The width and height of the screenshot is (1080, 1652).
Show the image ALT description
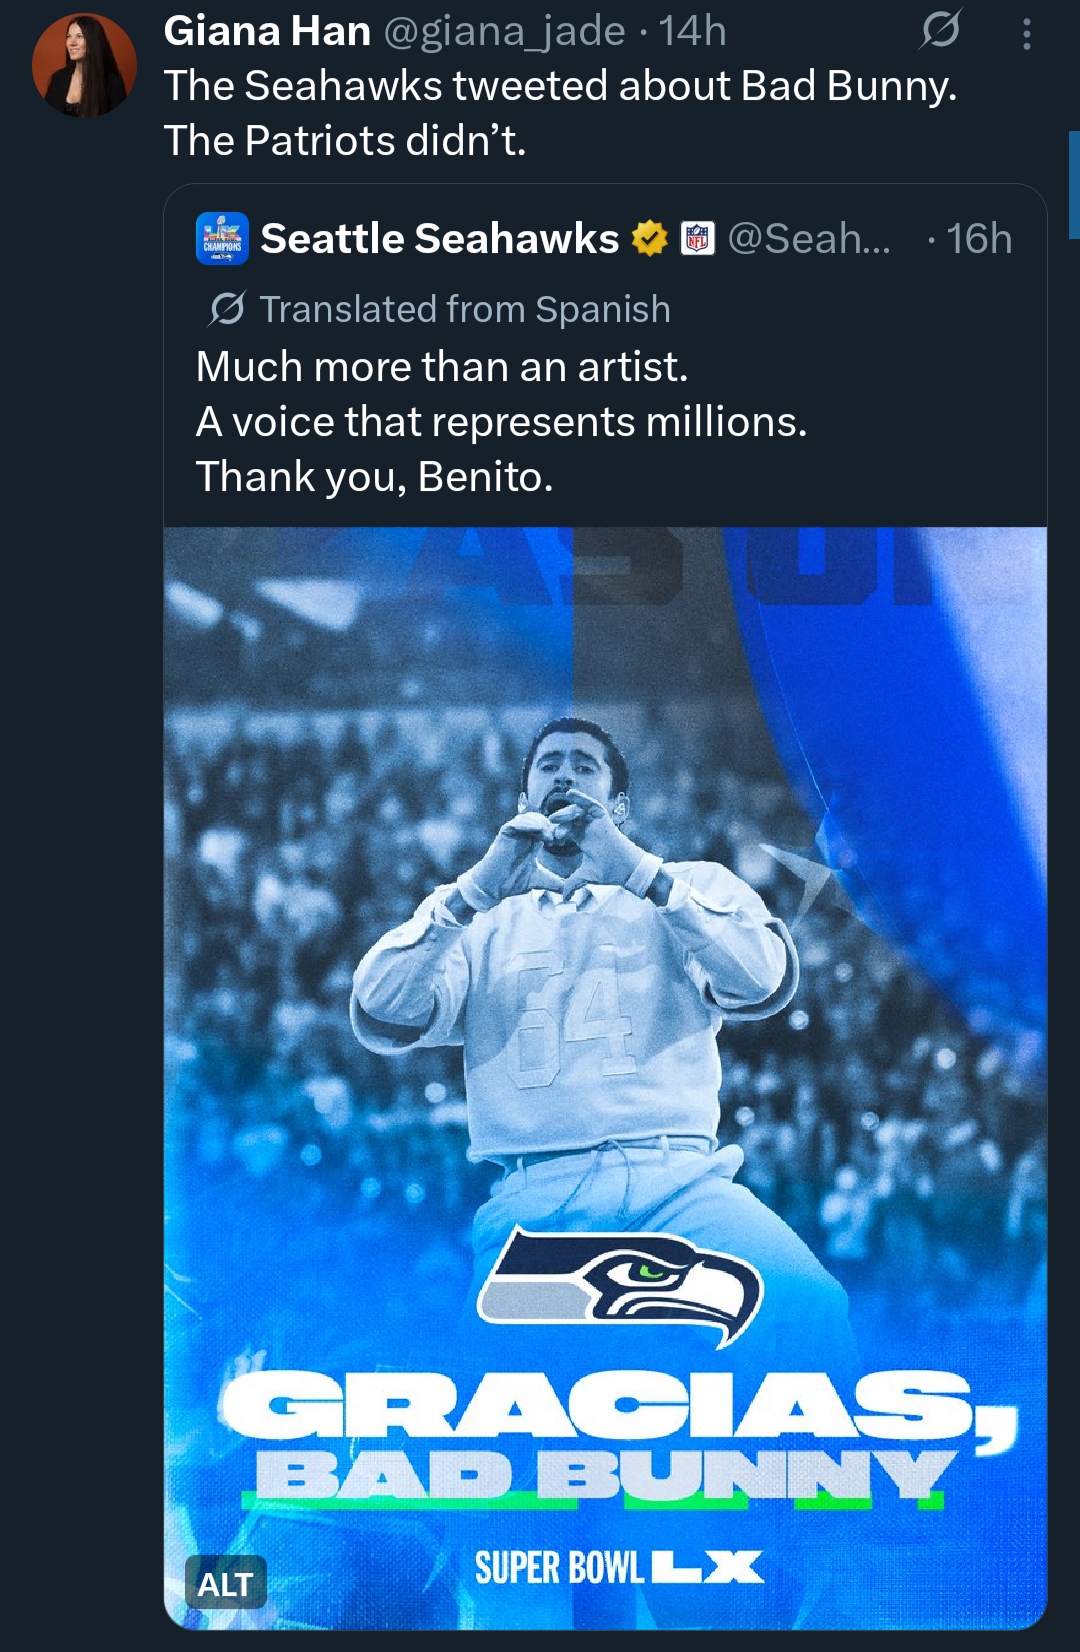[x=225, y=1582]
